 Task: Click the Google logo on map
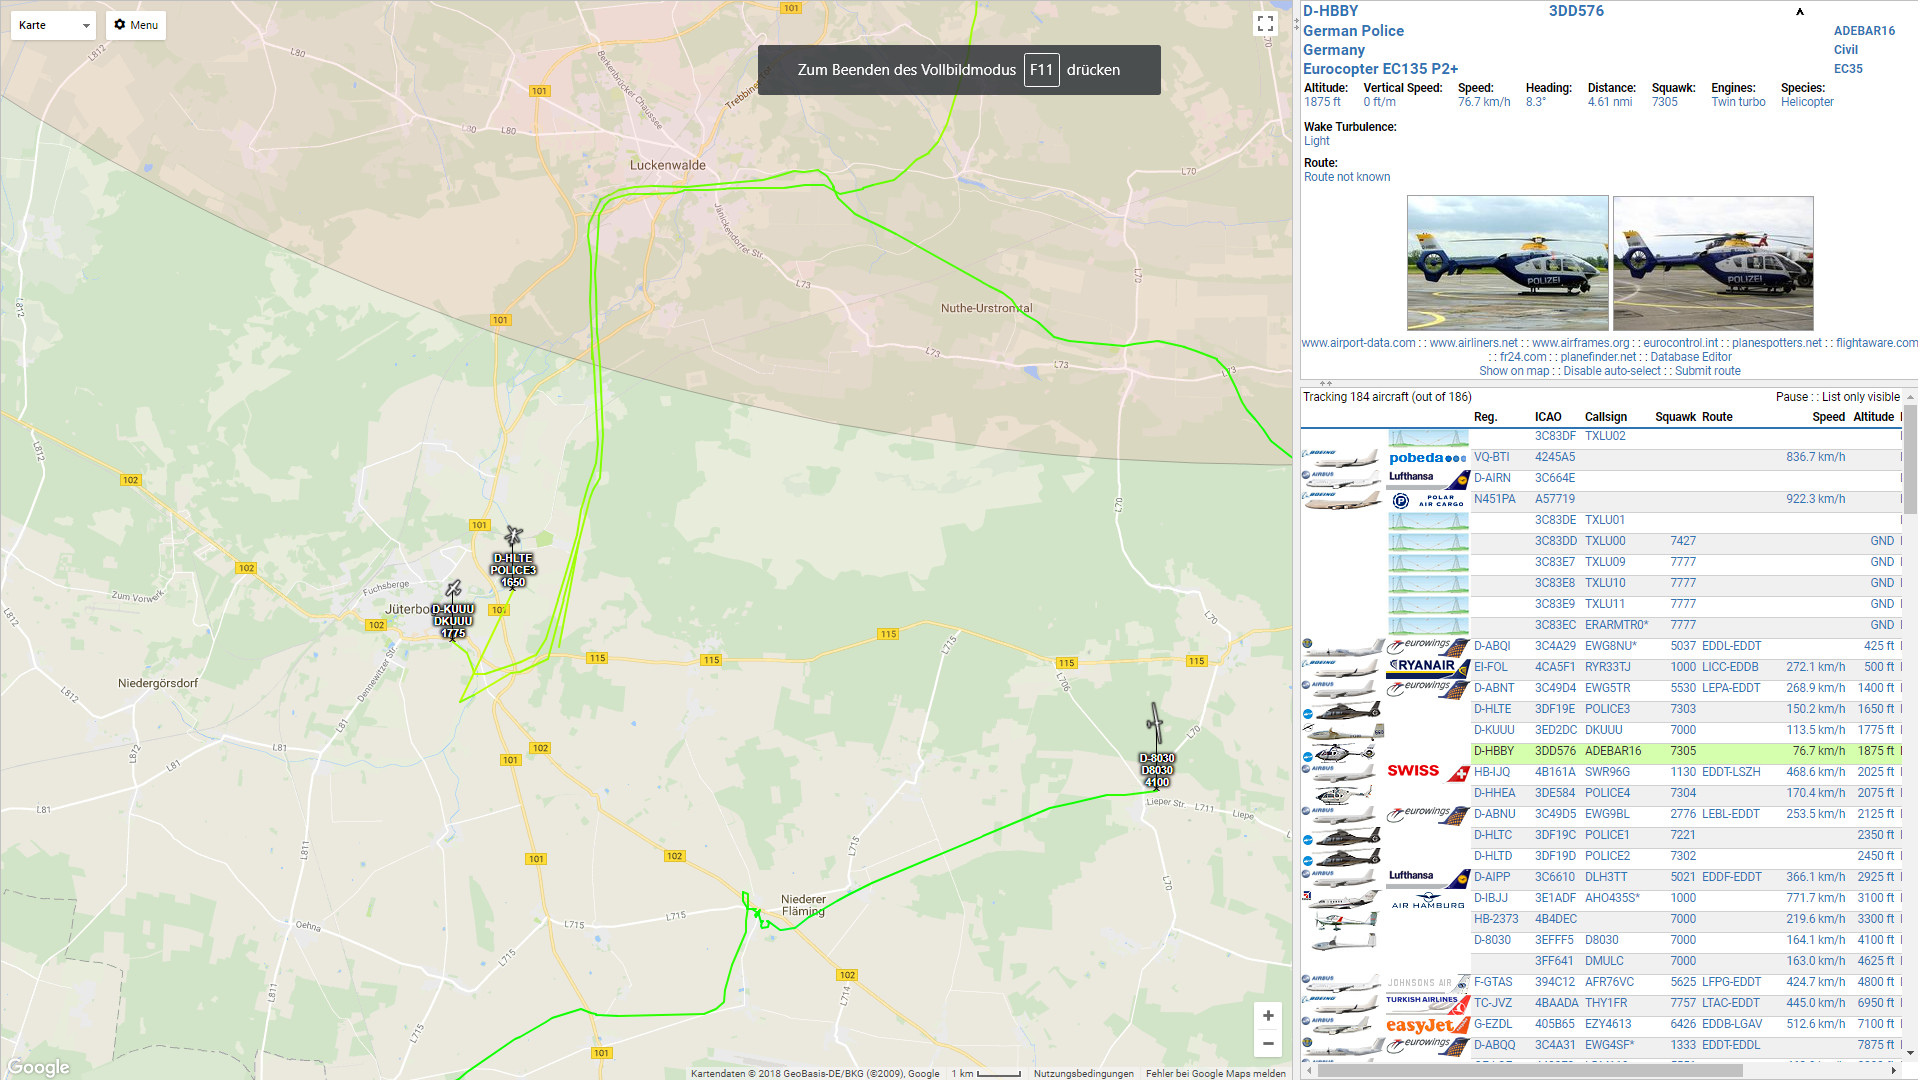pyautogui.click(x=38, y=1067)
